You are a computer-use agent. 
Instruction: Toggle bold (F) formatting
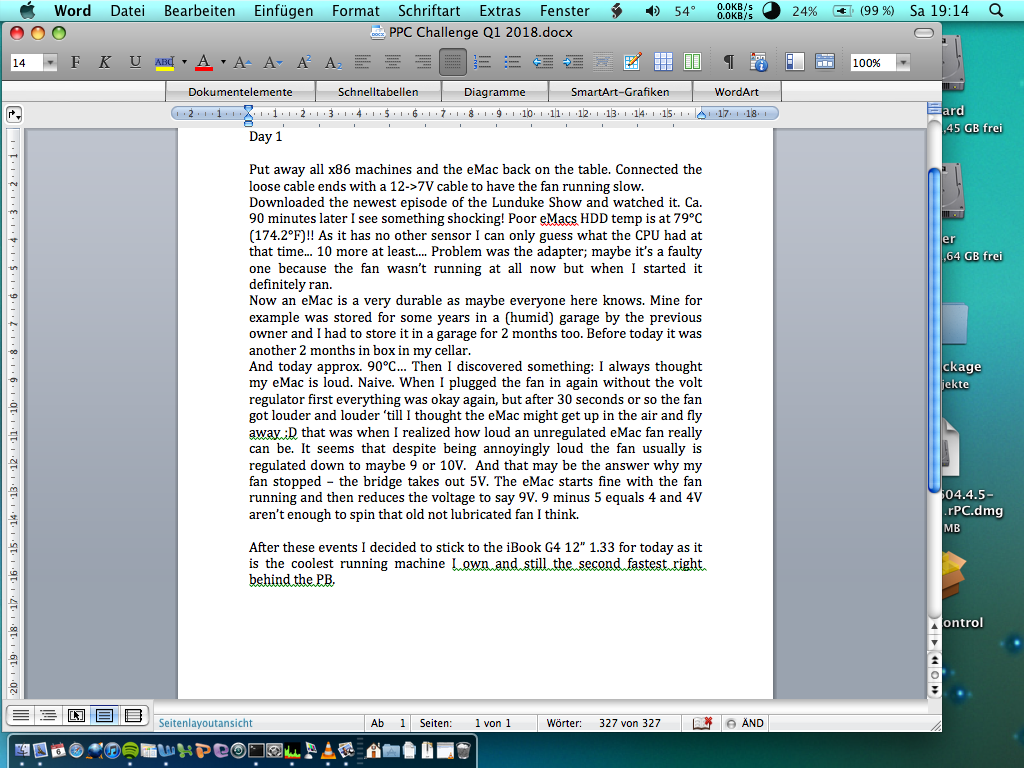tap(76, 62)
